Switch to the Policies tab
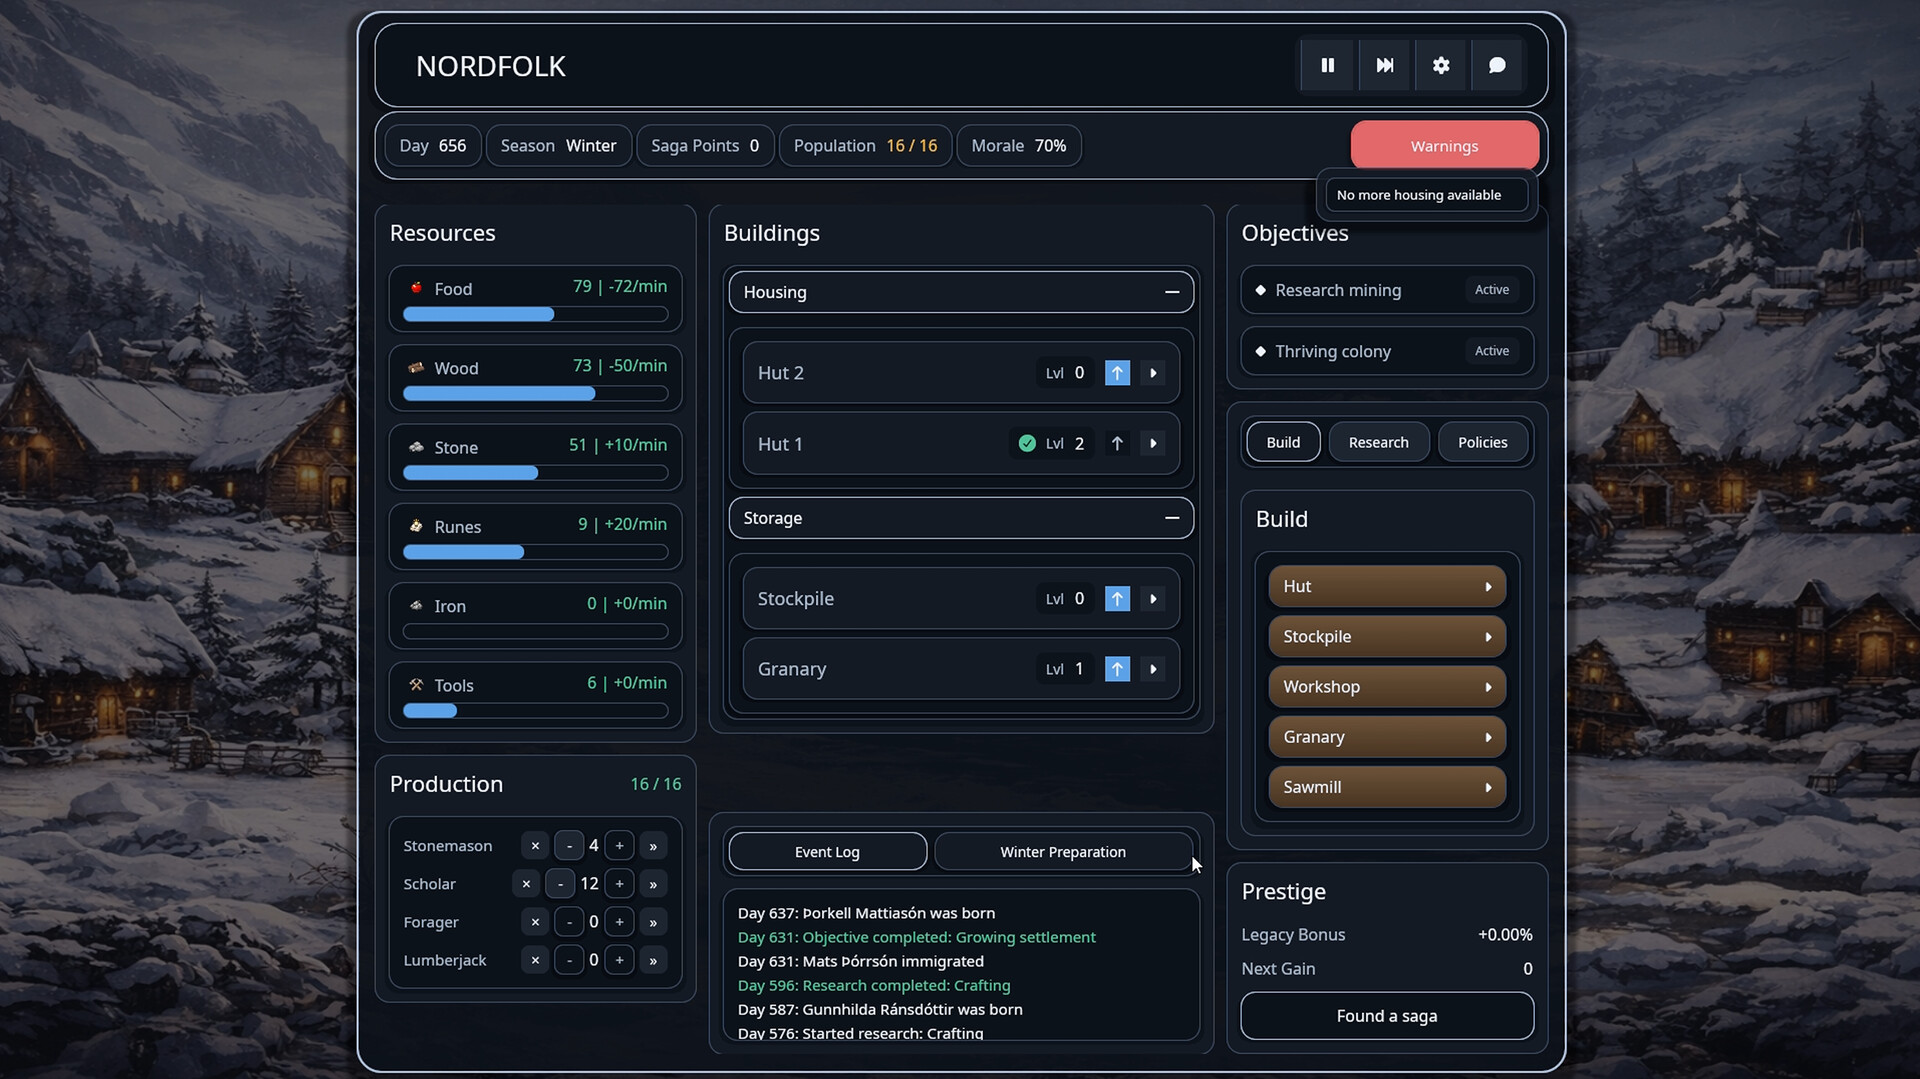The image size is (1920, 1079). 1482,442
